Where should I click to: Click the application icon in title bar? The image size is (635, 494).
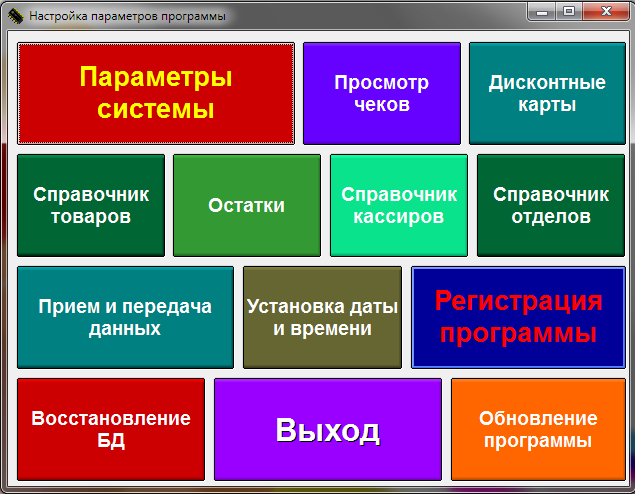tap(16, 16)
